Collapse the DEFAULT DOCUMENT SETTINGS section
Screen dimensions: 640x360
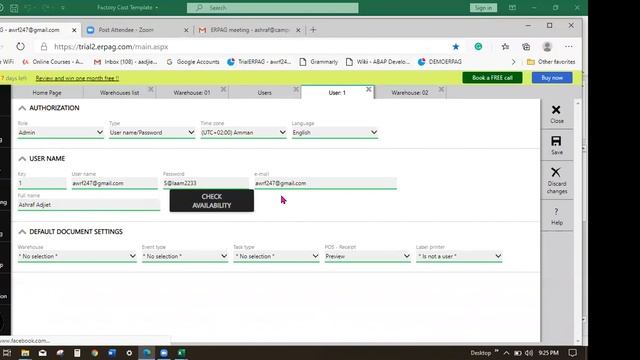click(22, 232)
